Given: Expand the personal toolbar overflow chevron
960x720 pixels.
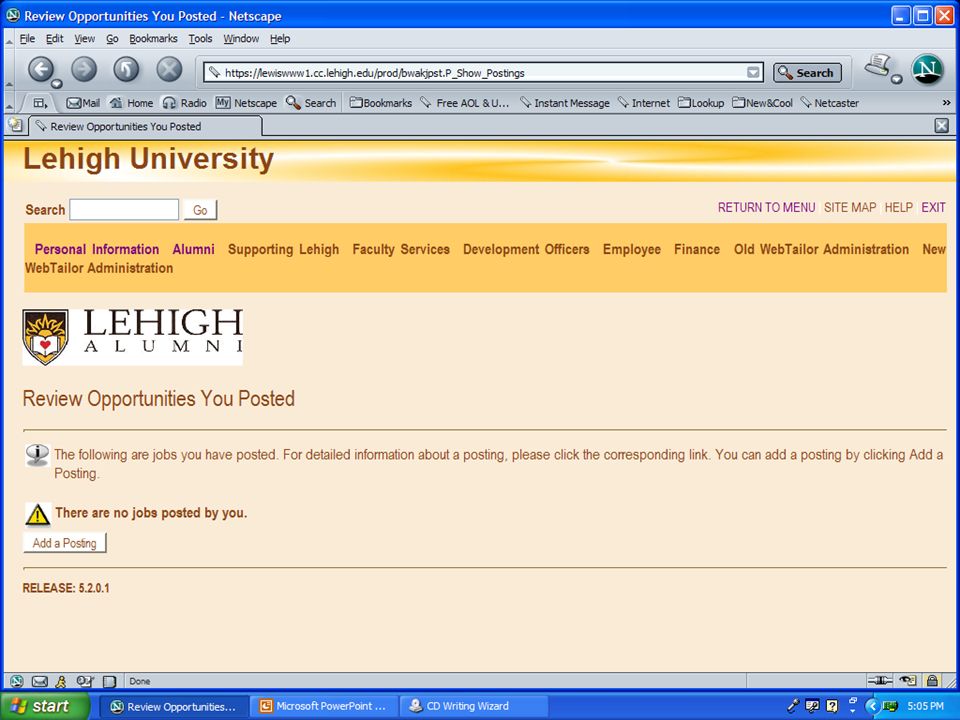Looking at the screenshot, I should pos(946,103).
